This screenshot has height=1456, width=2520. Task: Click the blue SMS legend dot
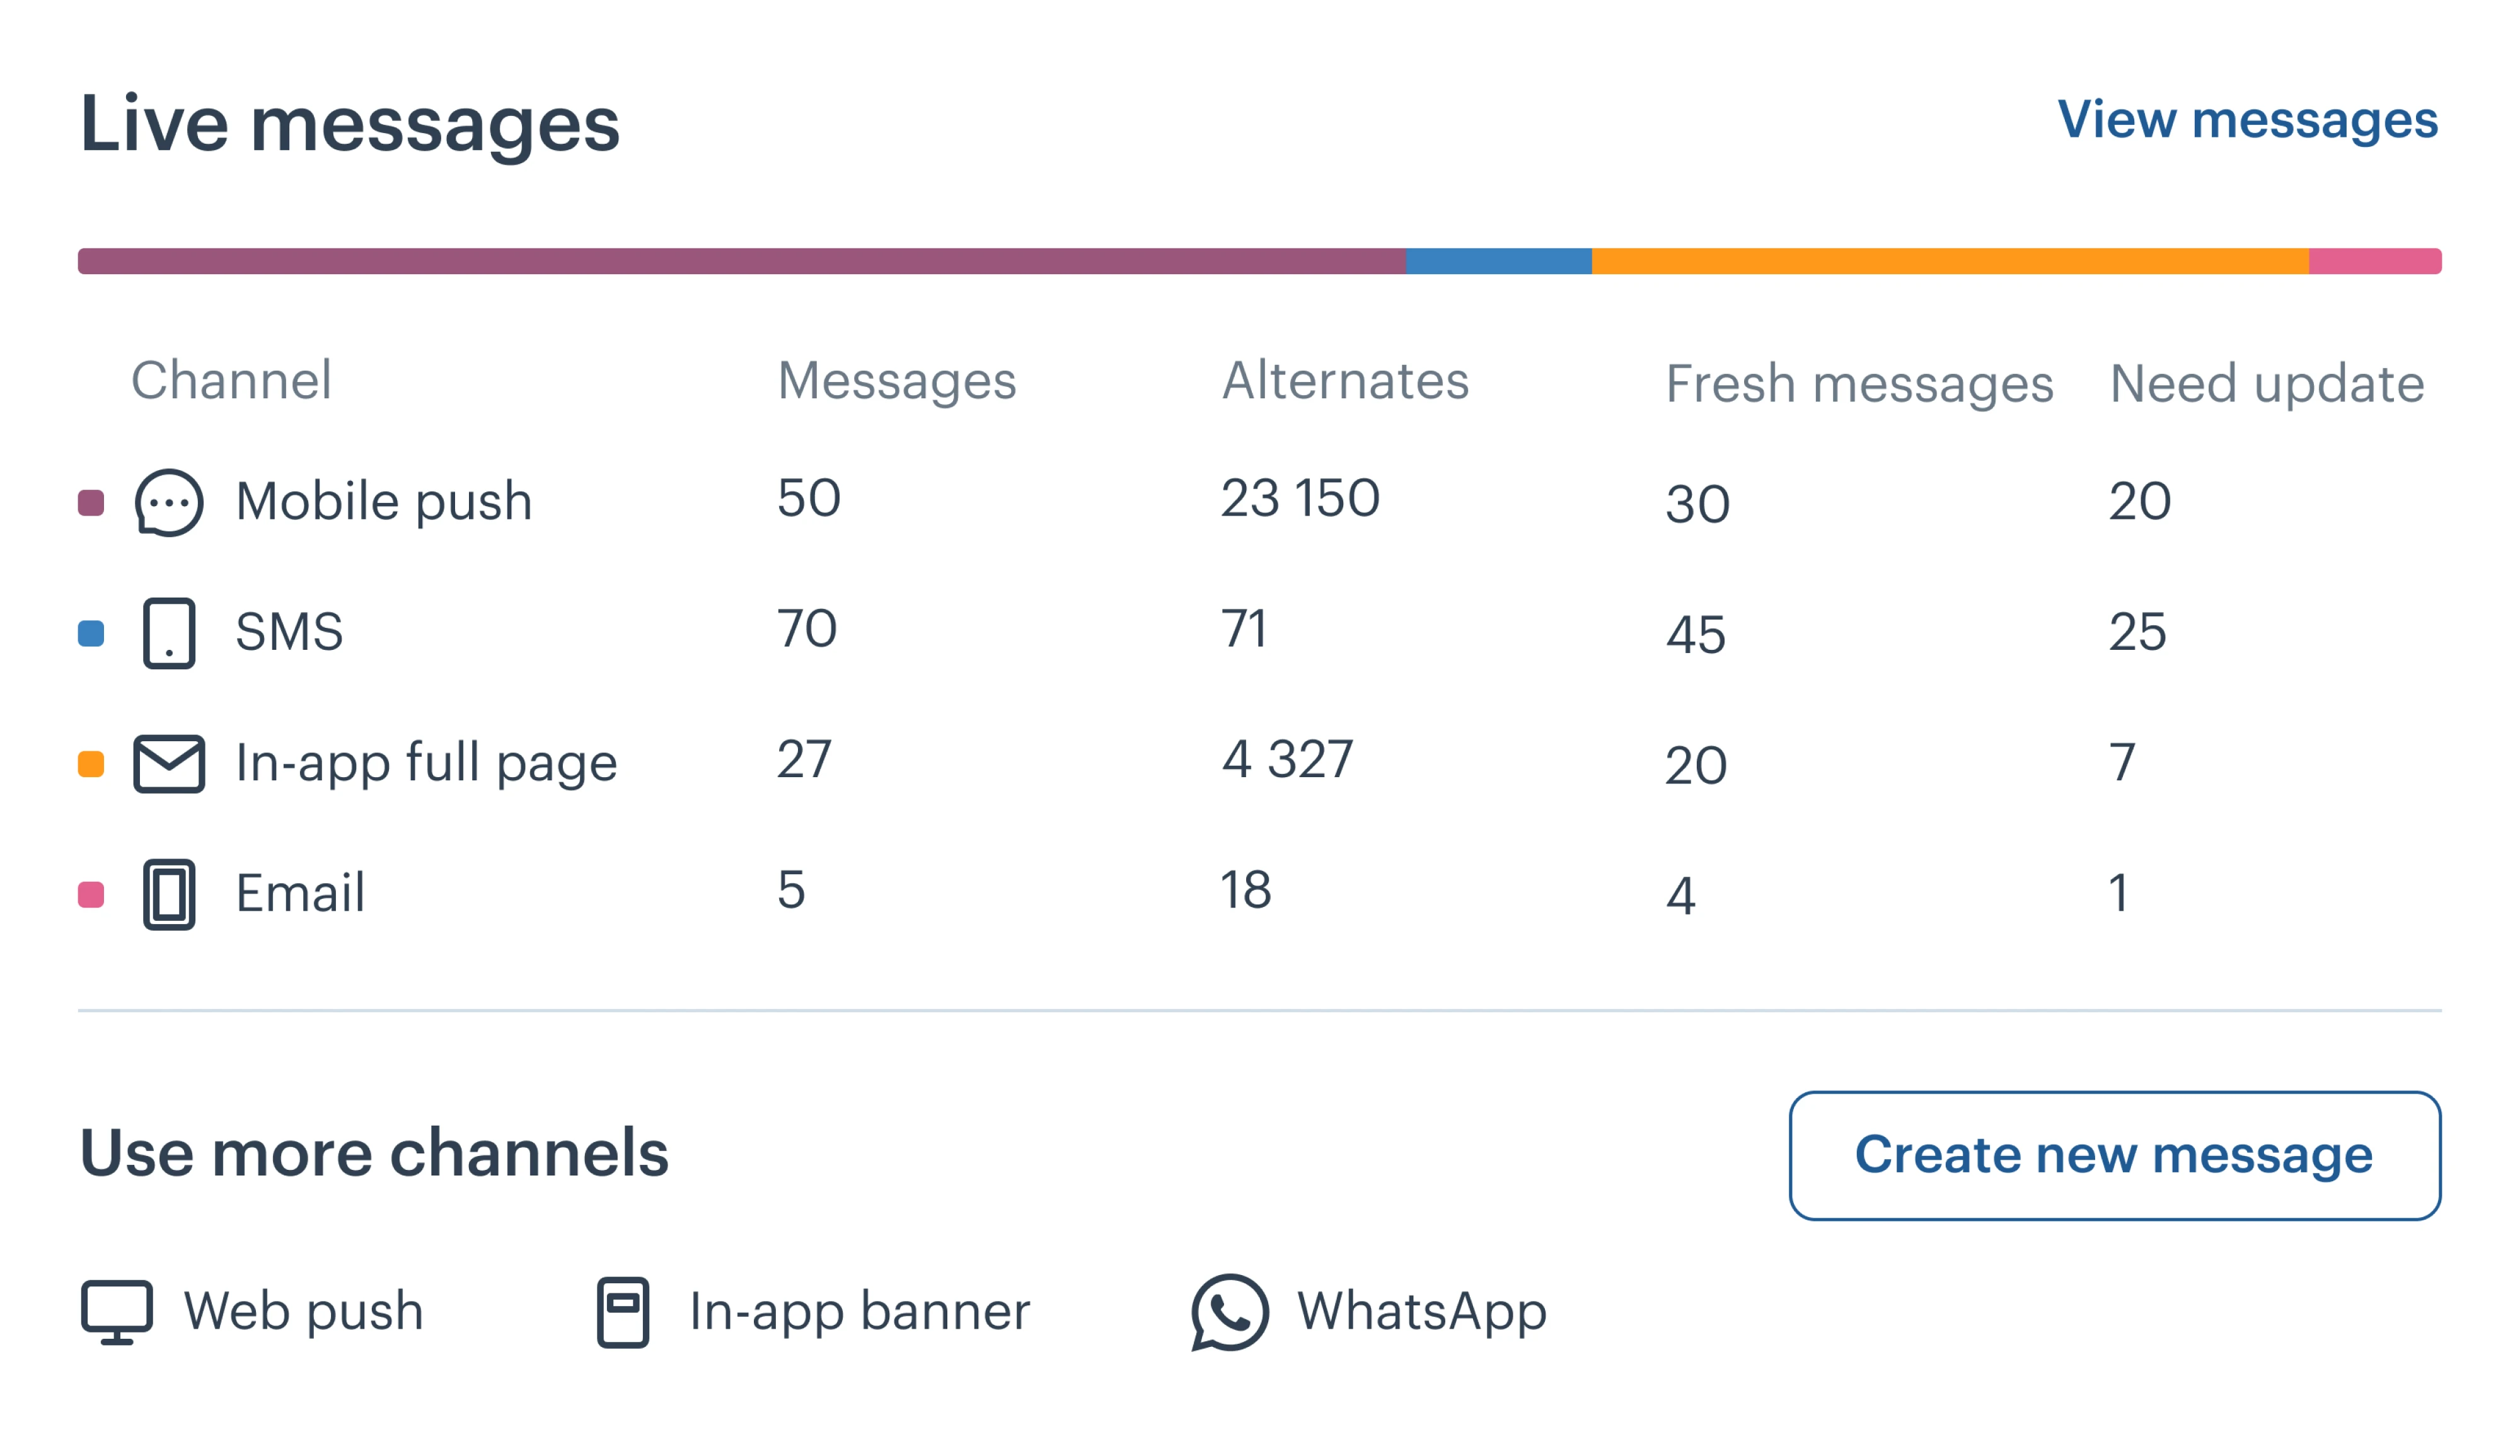point(90,632)
